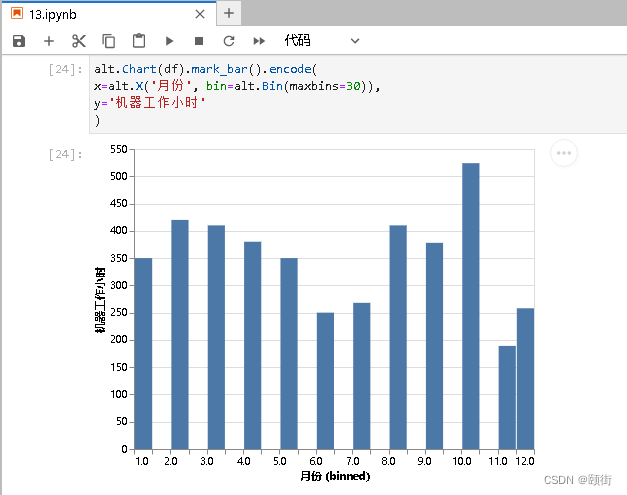Restart the kernel
The height and width of the screenshot is (495, 627).
pos(229,41)
